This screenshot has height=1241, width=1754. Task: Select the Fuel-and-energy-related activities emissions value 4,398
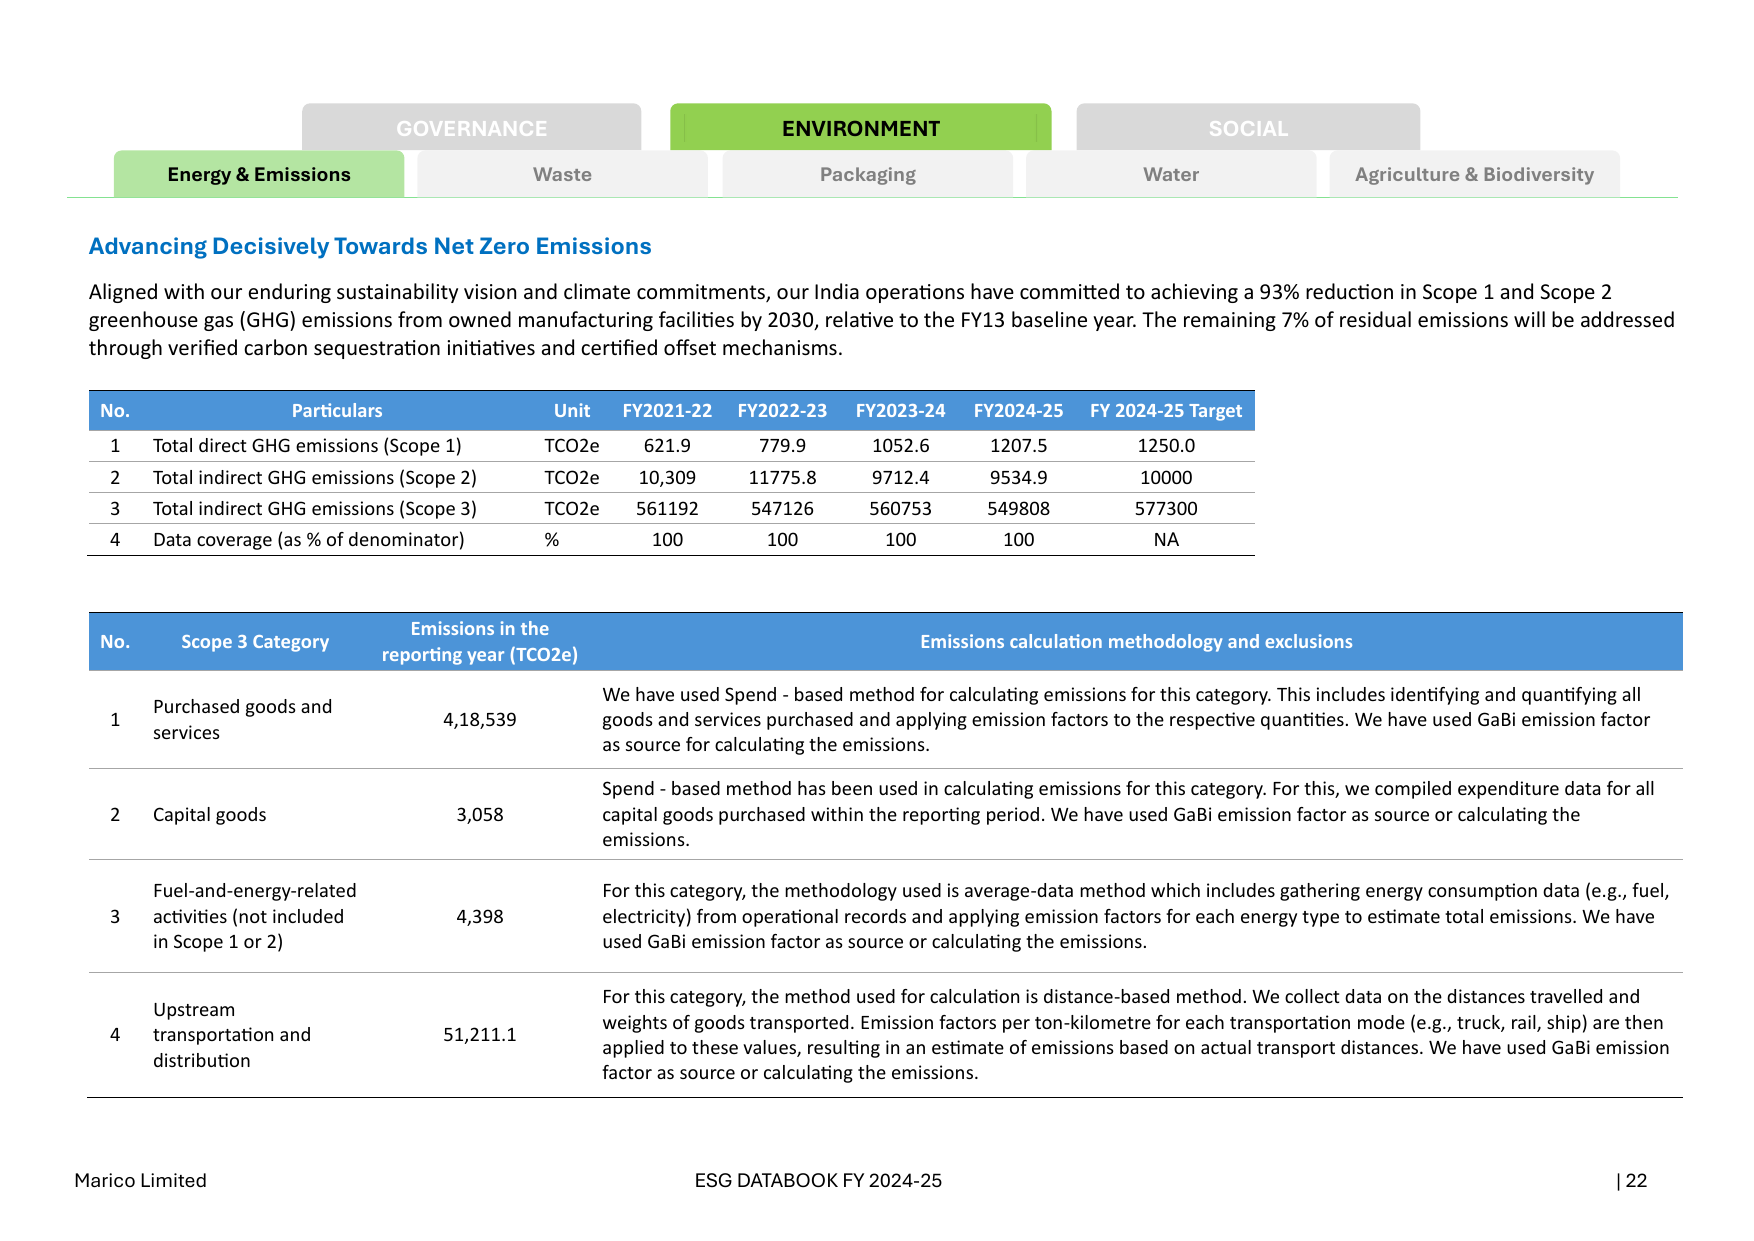pyautogui.click(x=480, y=917)
